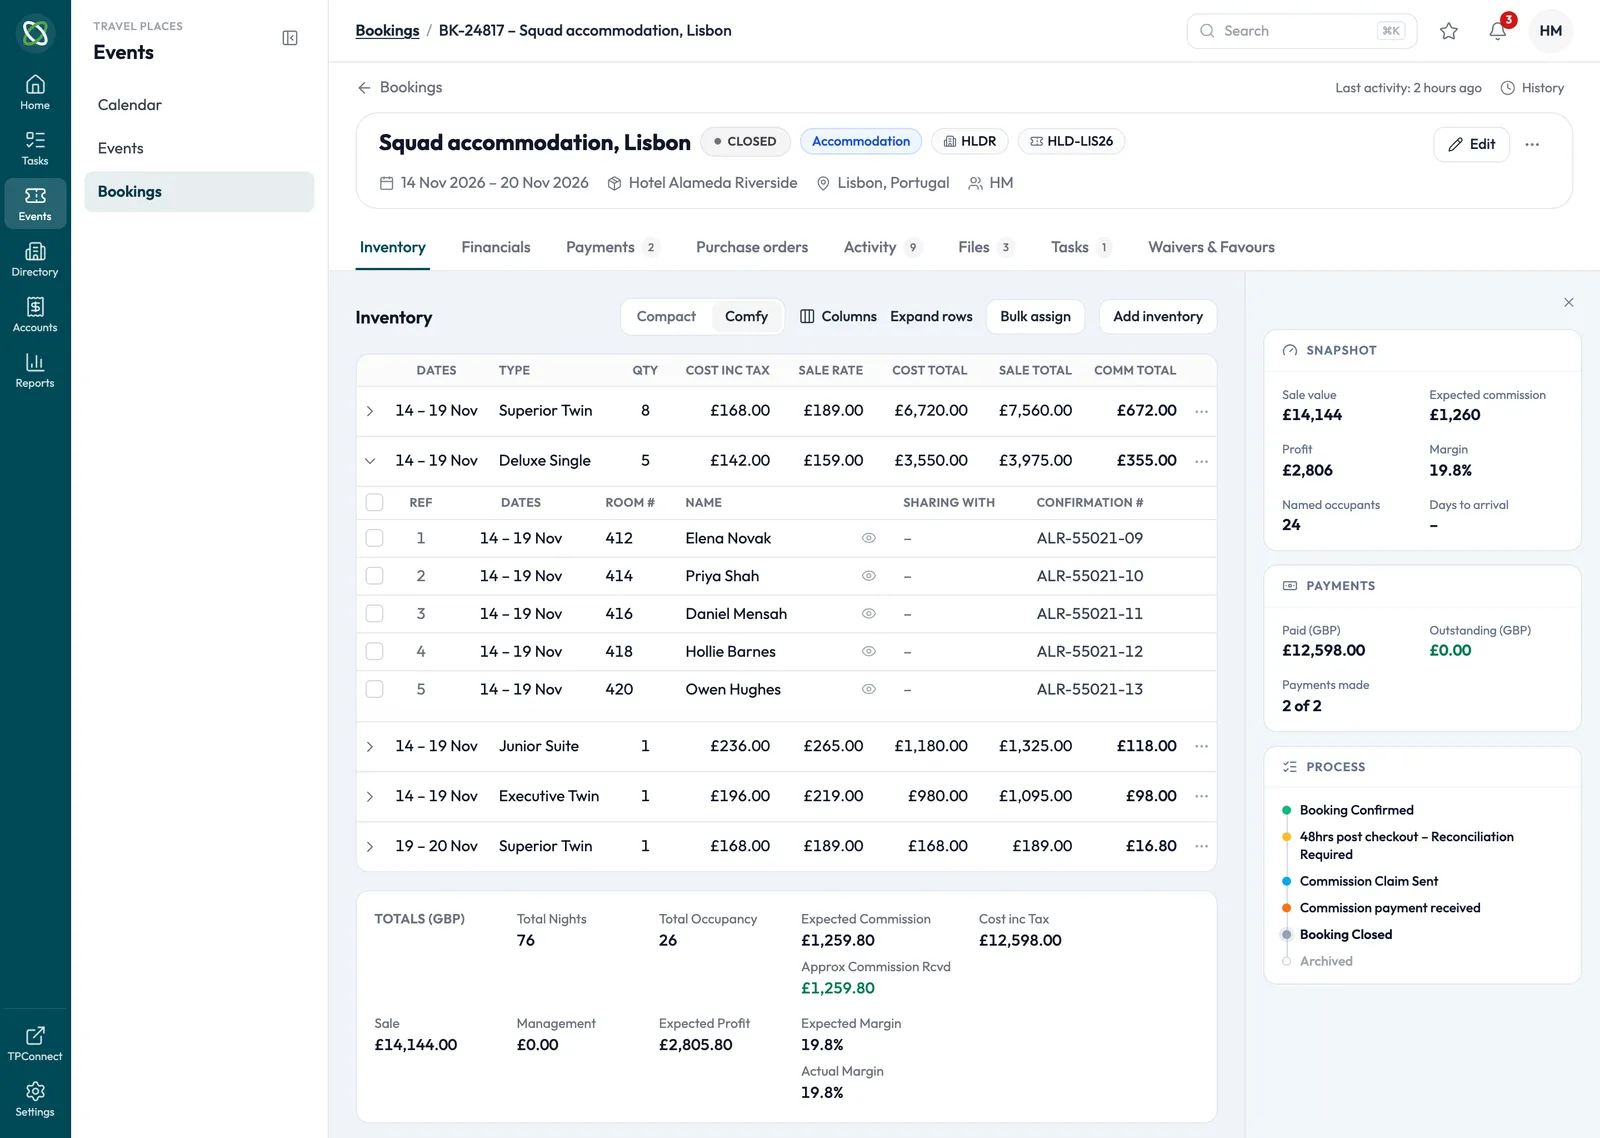Screen dimensions: 1600x1138
Task: Click the Bulk assign button
Action: [1035, 316]
